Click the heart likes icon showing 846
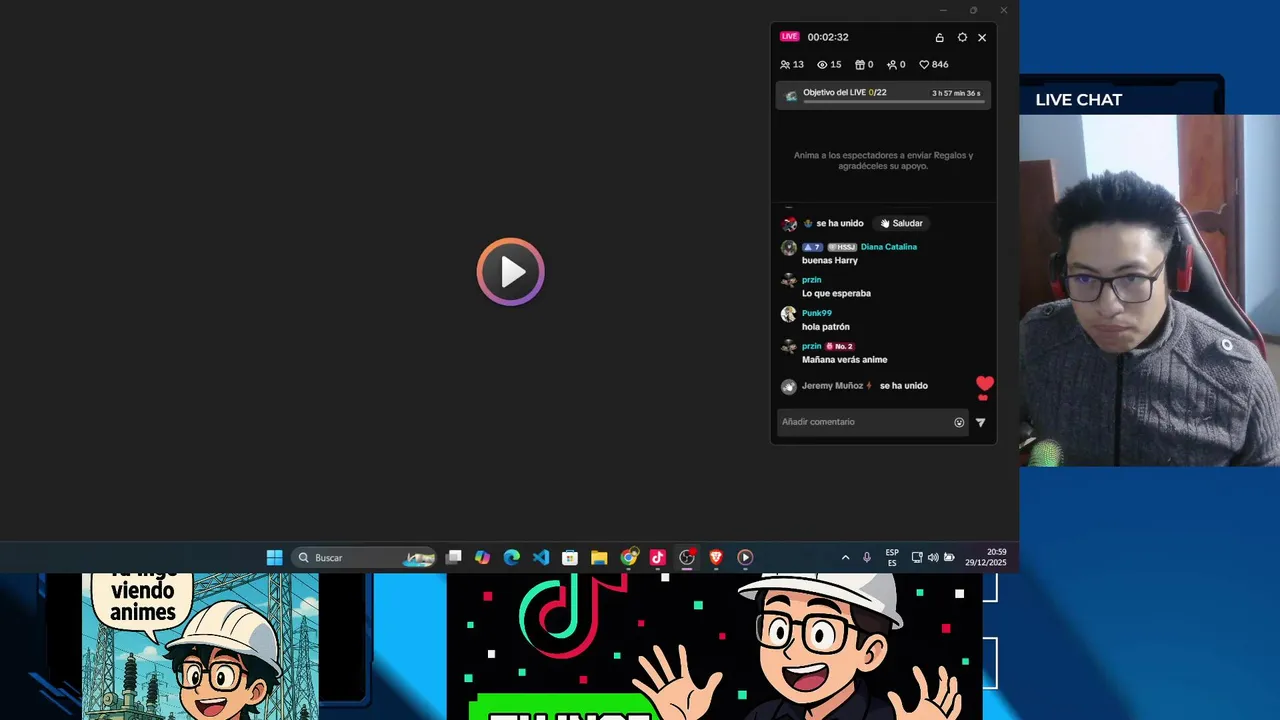The width and height of the screenshot is (1280, 720). 924,64
